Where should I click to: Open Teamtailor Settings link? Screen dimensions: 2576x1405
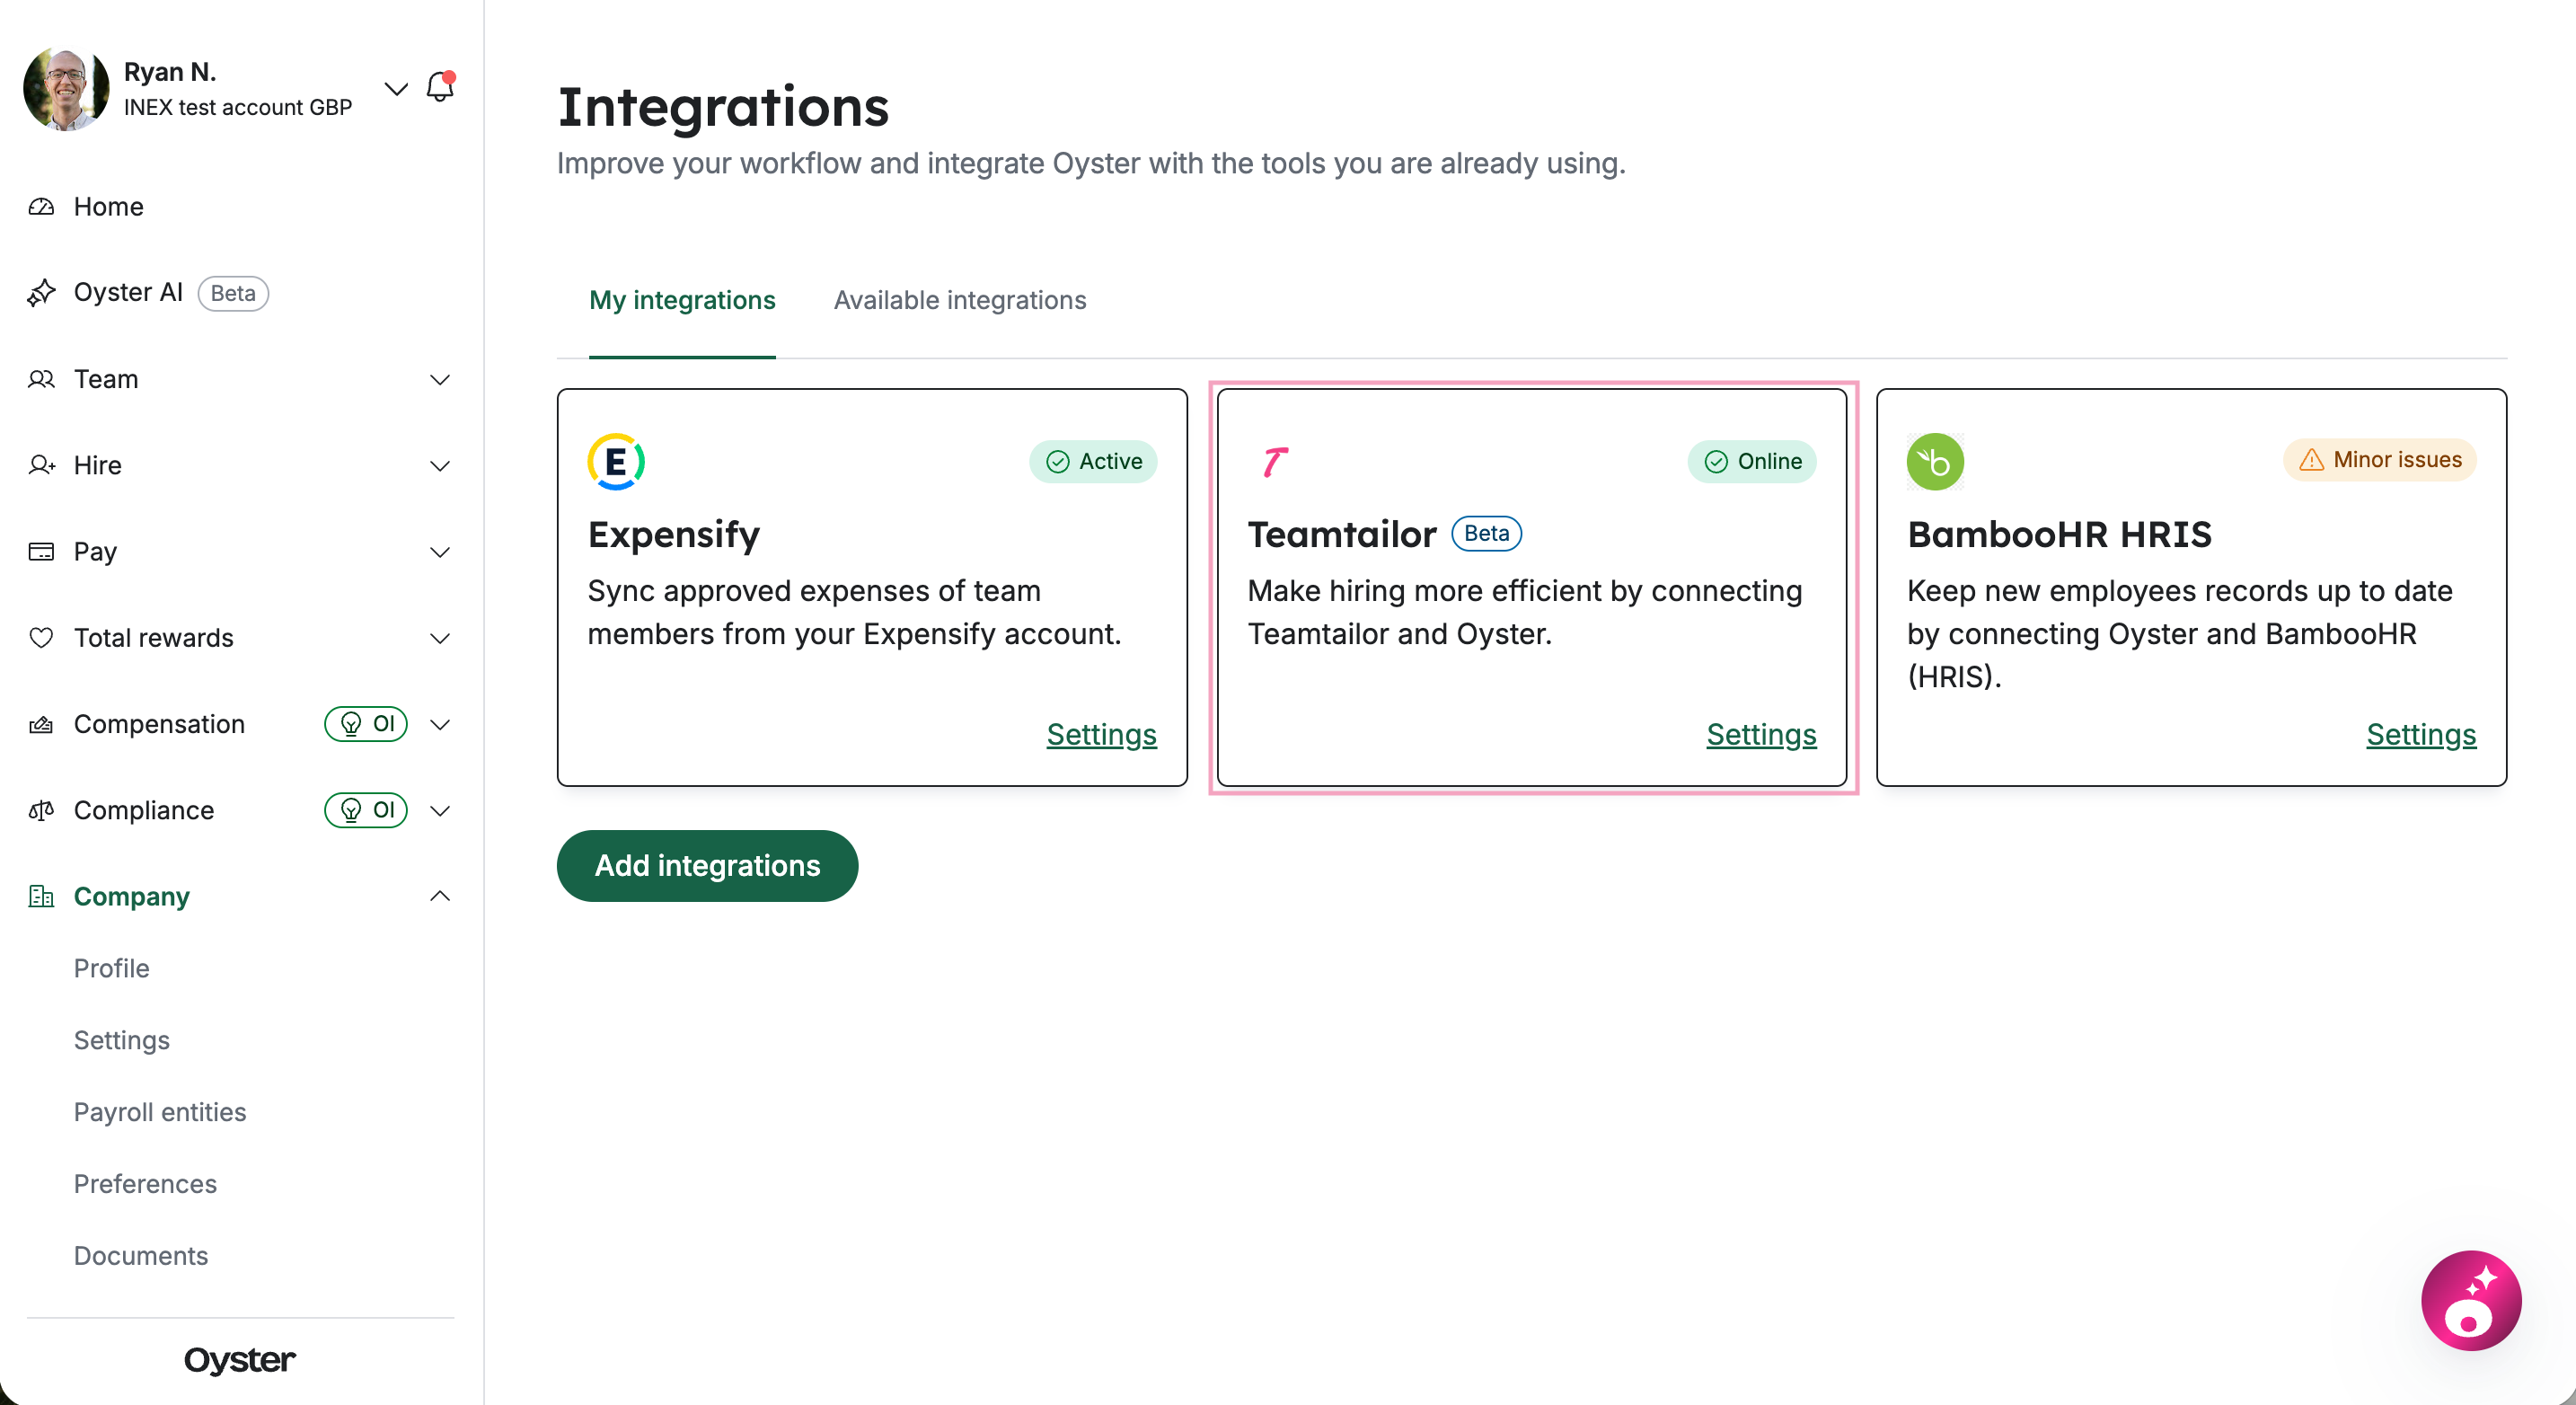point(1761,735)
